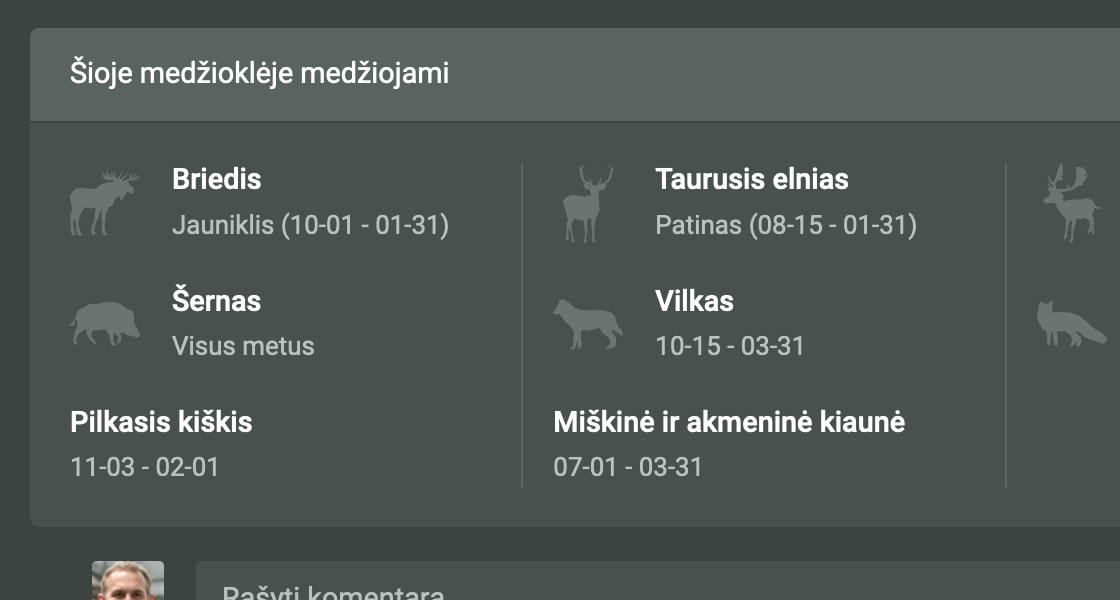1120x600 pixels.
Task: Open the Vilkas species entry
Action: click(x=694, y=301)
